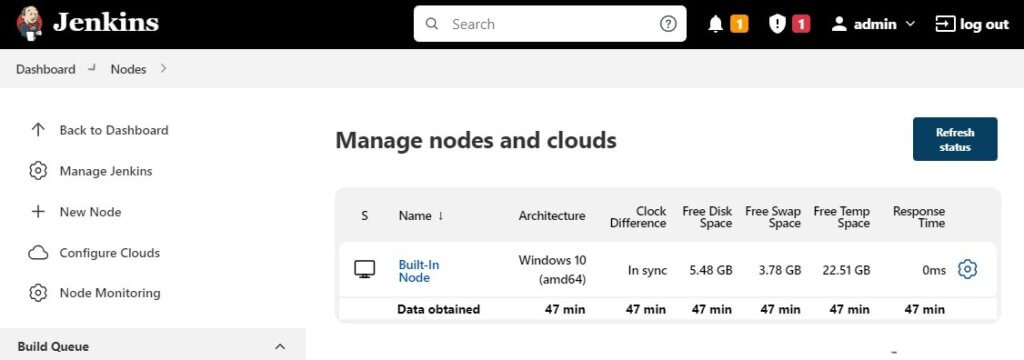The width and height of the screenshot is (1024, 360).
Task: Collapse the Build Queue panel
Action: [x=280, y=346]
